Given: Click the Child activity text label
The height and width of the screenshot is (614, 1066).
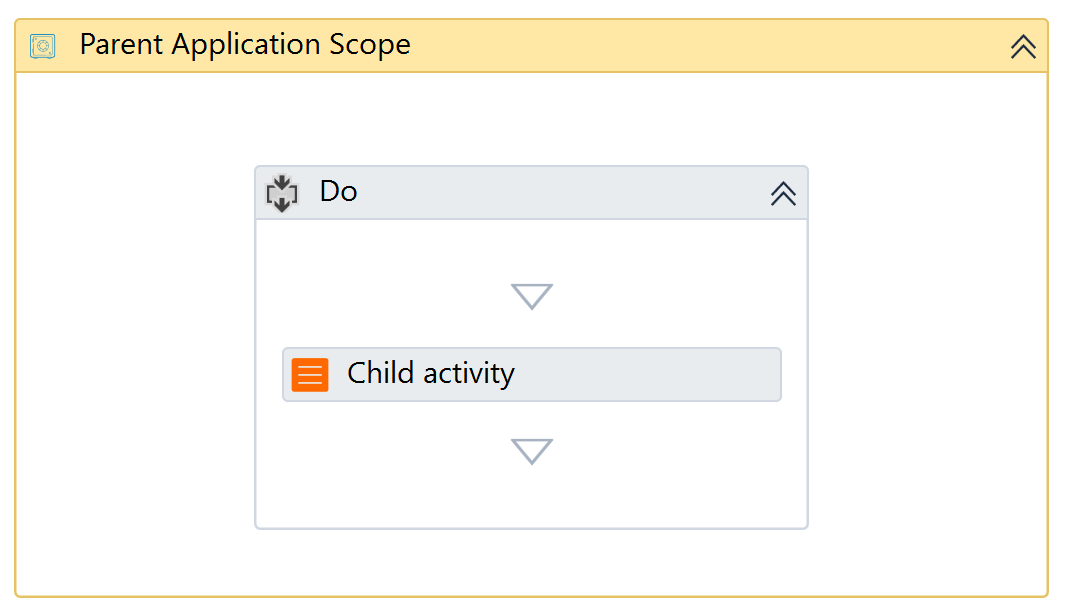Looking at the screenshot, I should click(x=430, y=374).
